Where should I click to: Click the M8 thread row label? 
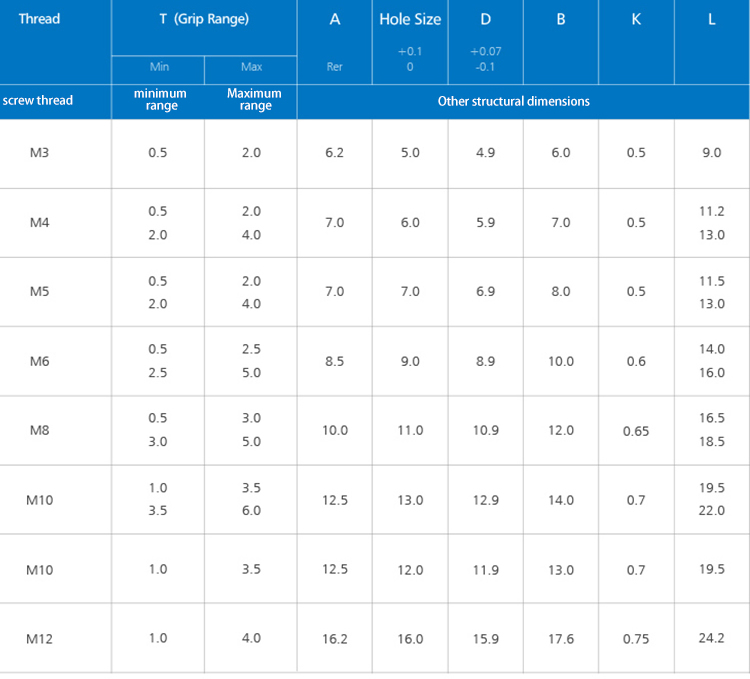40,430
